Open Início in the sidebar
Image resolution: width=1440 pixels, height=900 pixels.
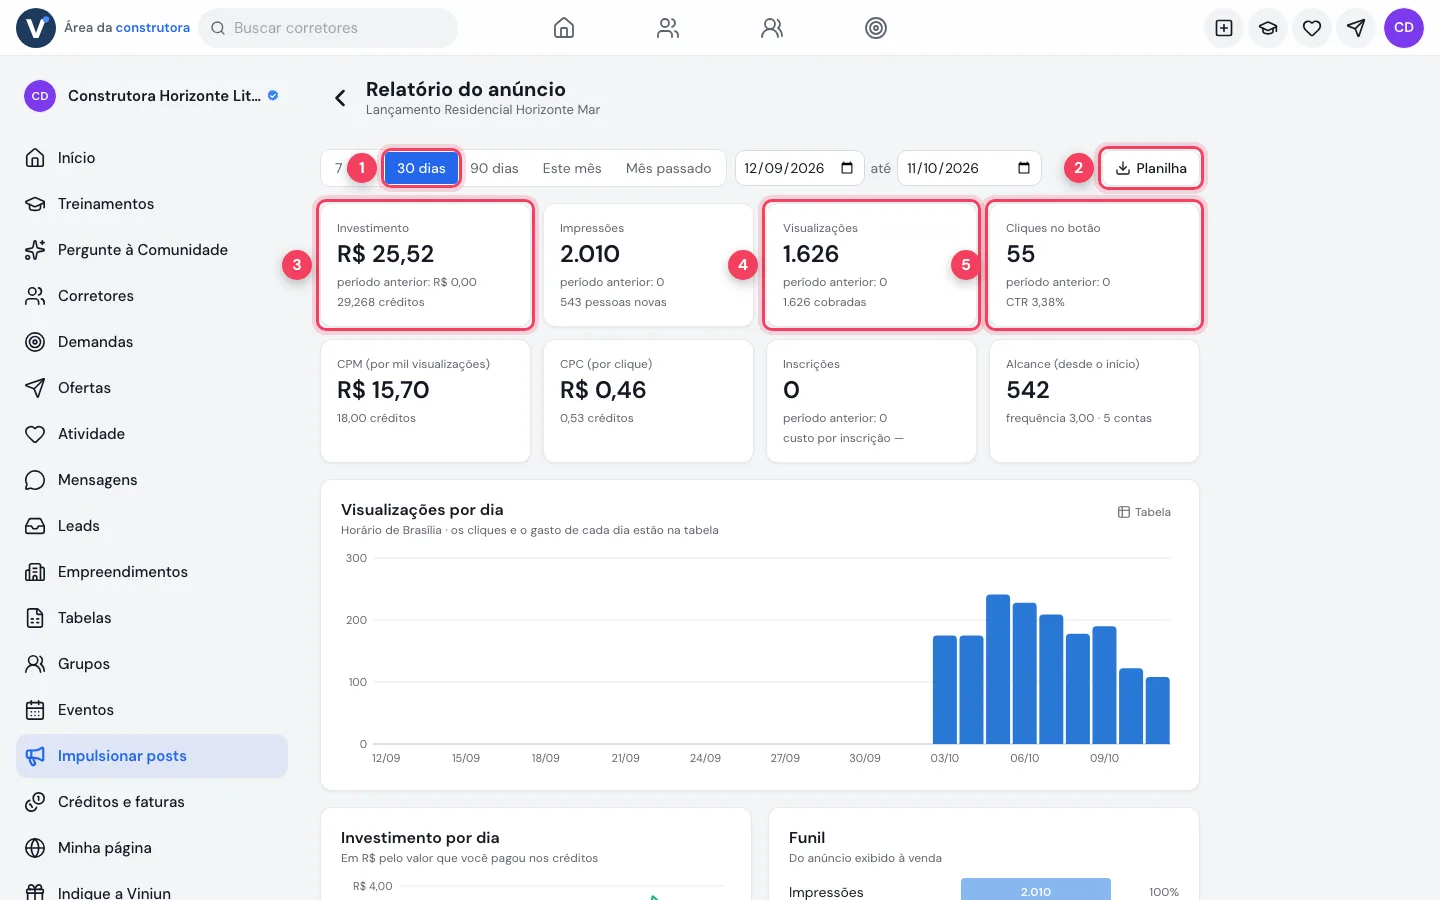coord(152,158)
